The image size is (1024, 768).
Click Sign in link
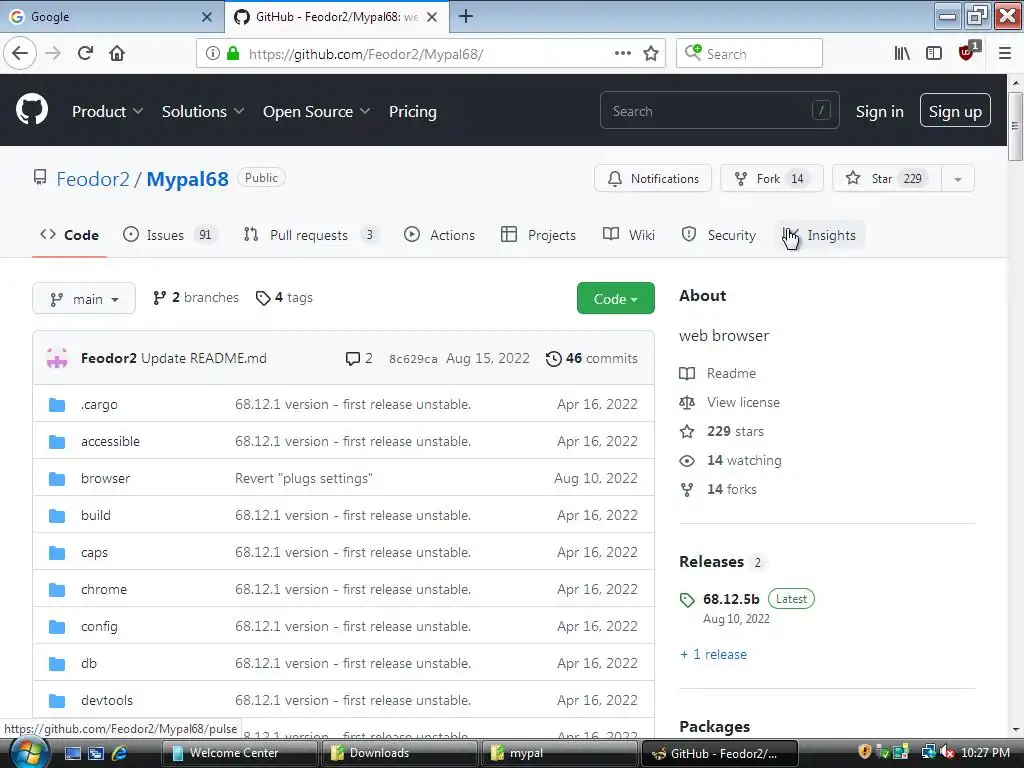click(x=880, y=112)
